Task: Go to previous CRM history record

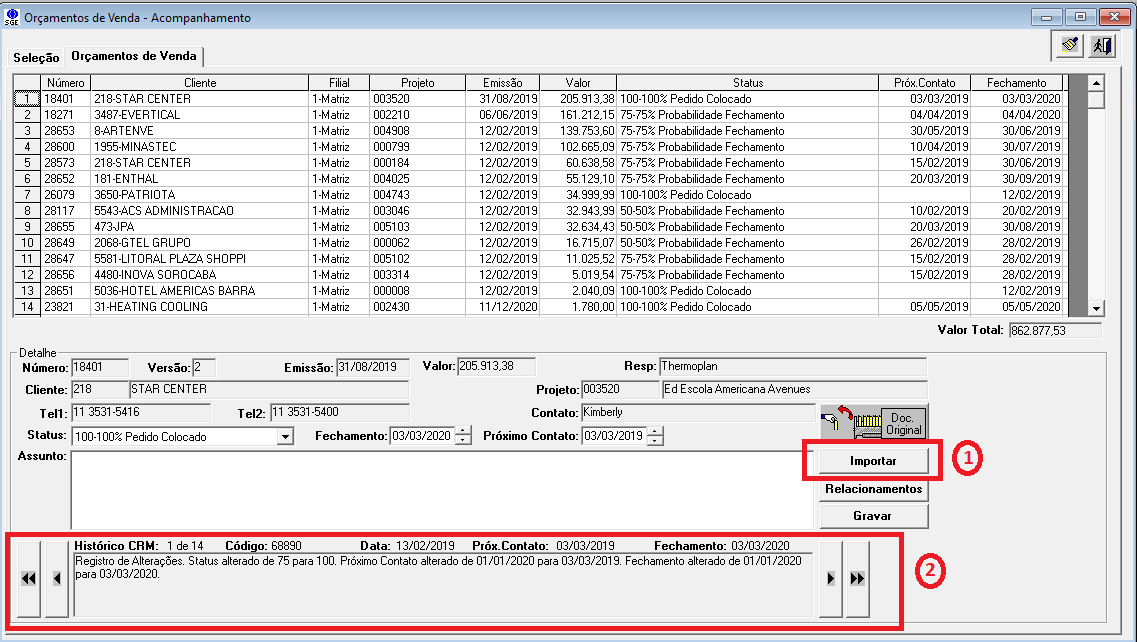Action: (58, 579)
